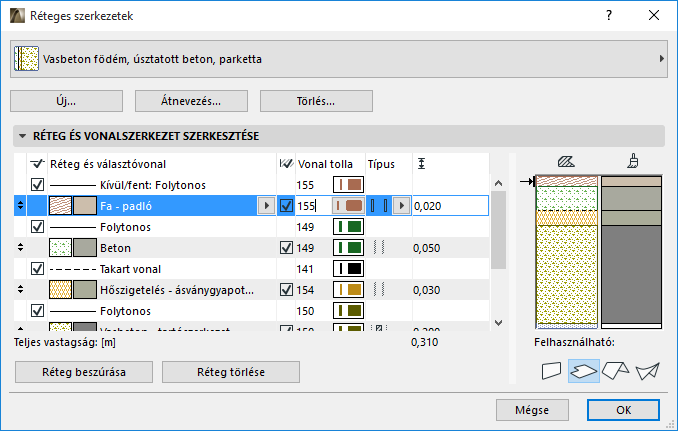
Task: Click black pen swatch of Takart vonal
Action: (x=348, y=268)
